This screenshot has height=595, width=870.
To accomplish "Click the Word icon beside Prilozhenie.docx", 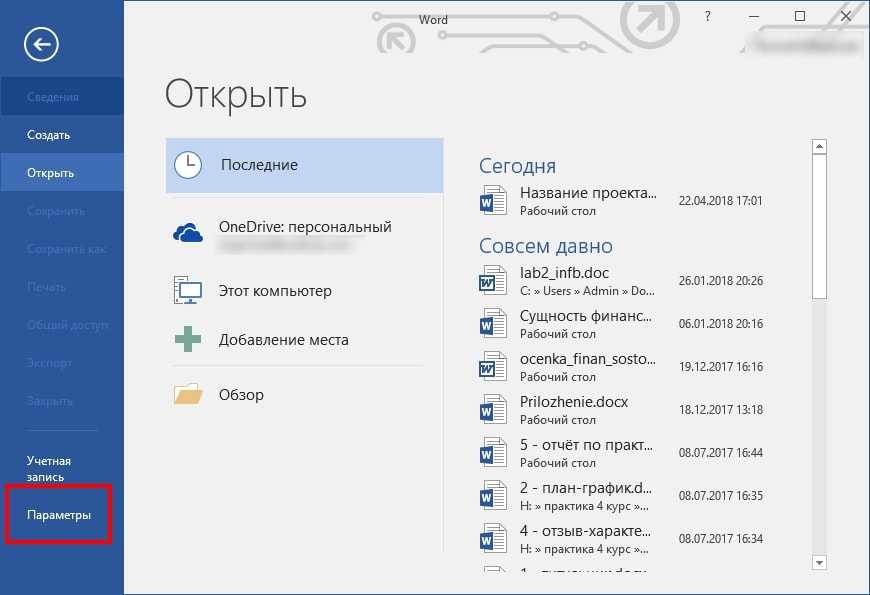I will (x=493, y=409).
